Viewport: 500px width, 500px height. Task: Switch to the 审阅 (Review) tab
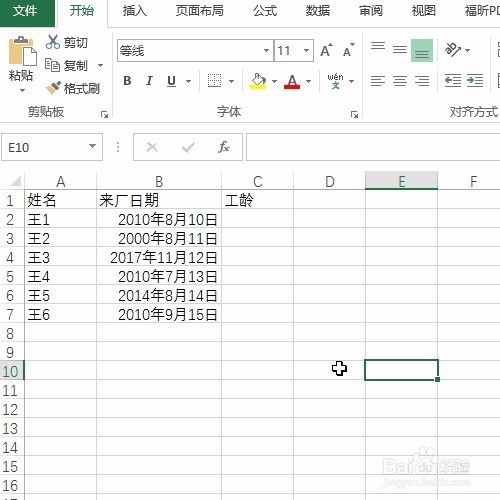click(371, 11)
